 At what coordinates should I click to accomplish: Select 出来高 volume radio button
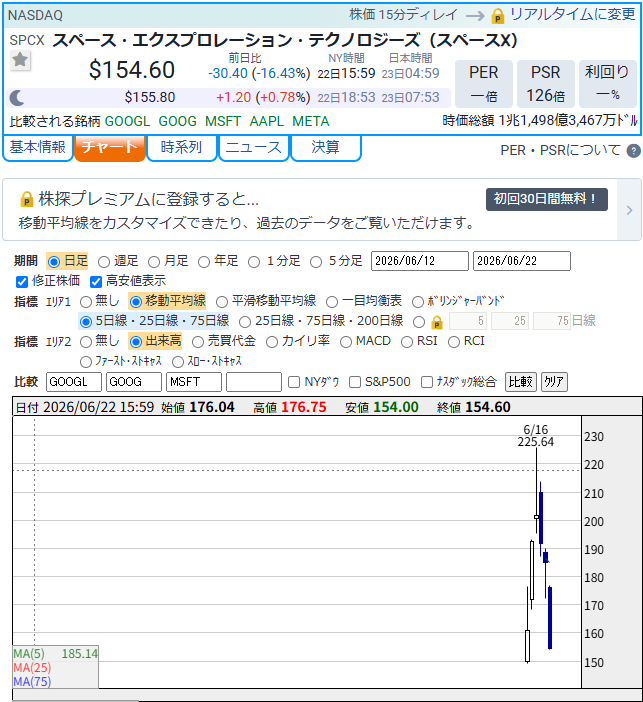click(135, 342)
